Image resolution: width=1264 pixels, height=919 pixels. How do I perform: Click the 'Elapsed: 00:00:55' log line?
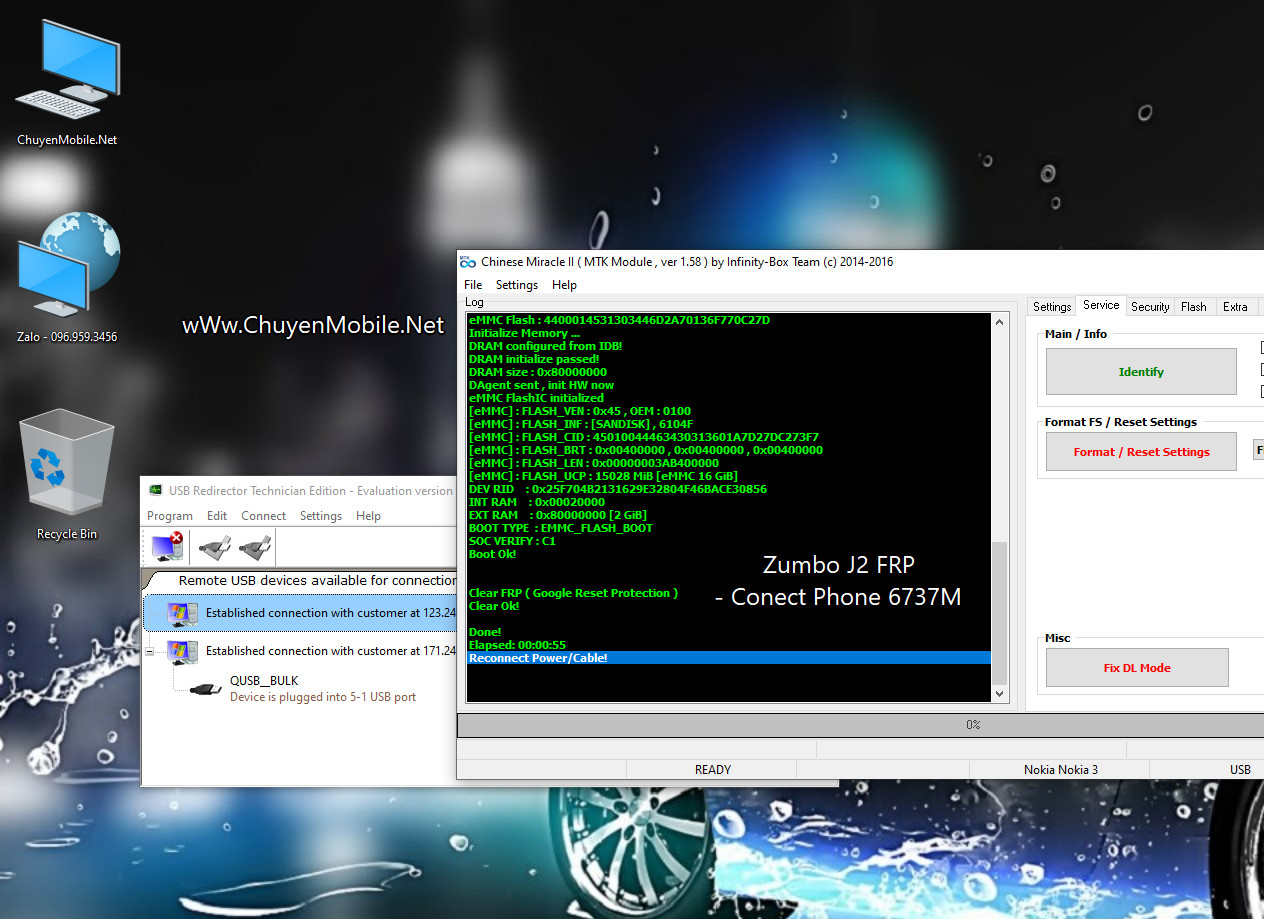[x=517, y=645]
